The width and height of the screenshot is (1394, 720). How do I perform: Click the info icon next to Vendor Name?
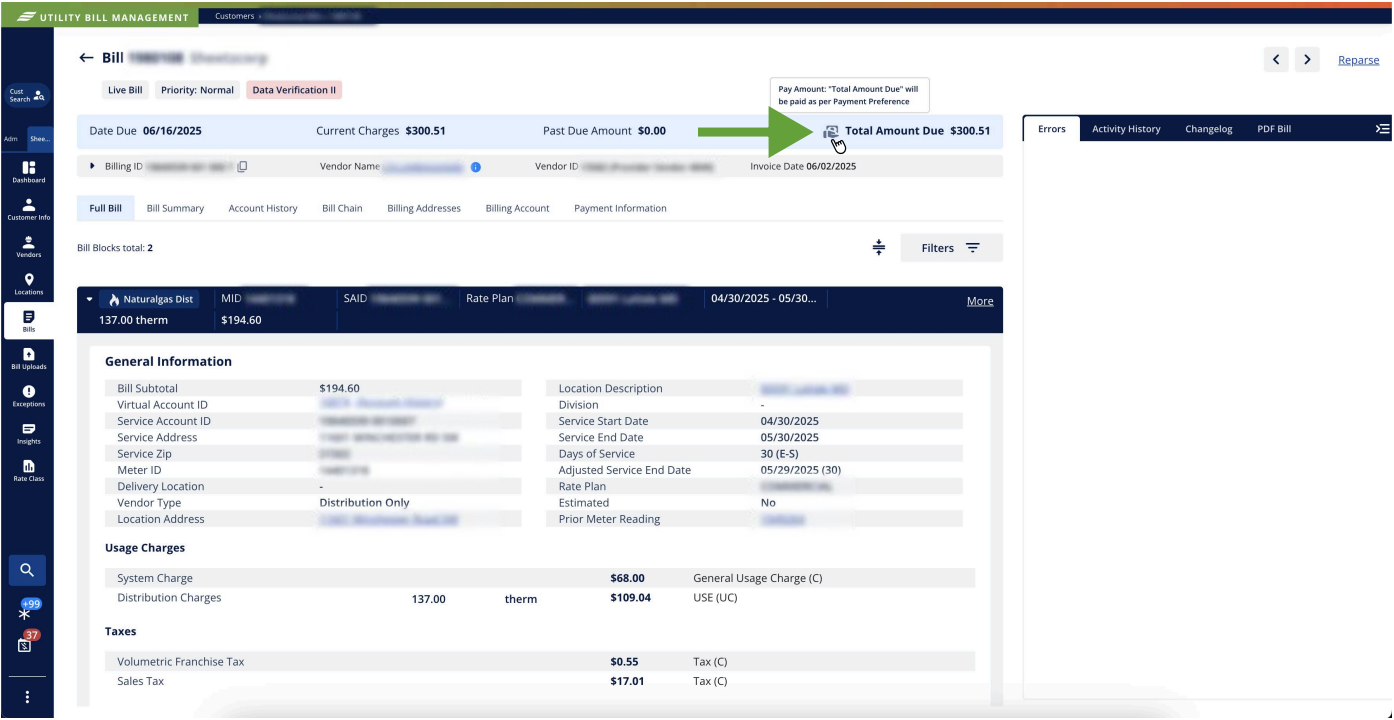click(x=476, y=167)
